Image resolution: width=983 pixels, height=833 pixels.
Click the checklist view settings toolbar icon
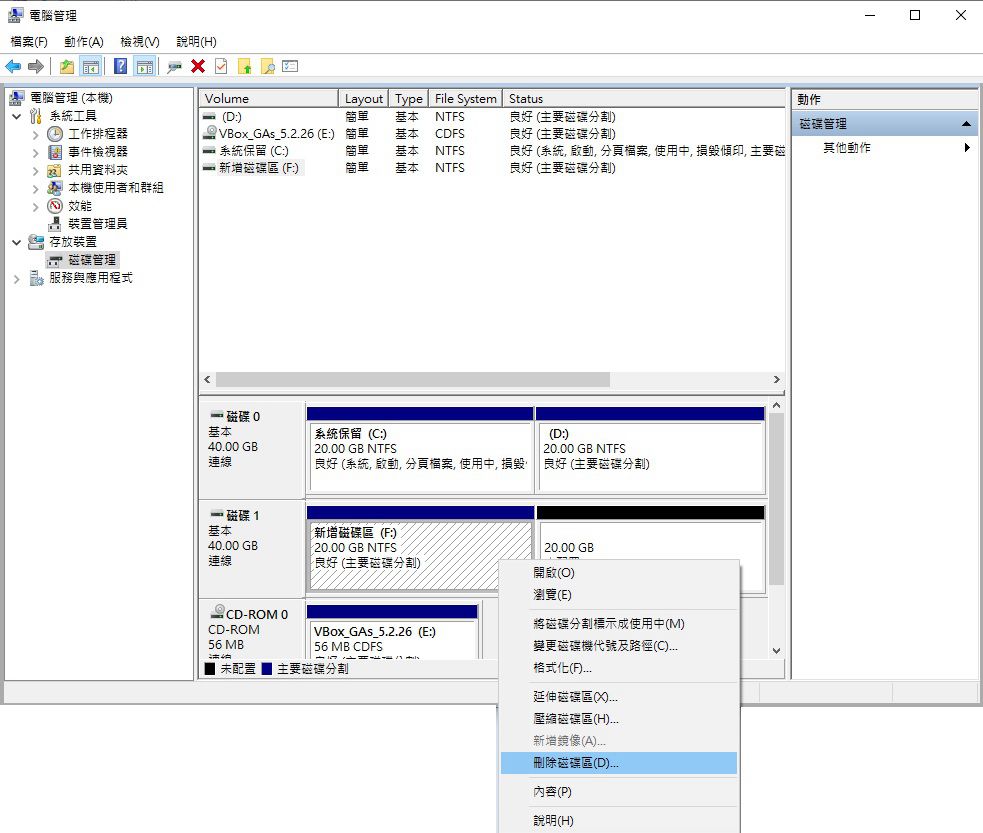[290, 66]
